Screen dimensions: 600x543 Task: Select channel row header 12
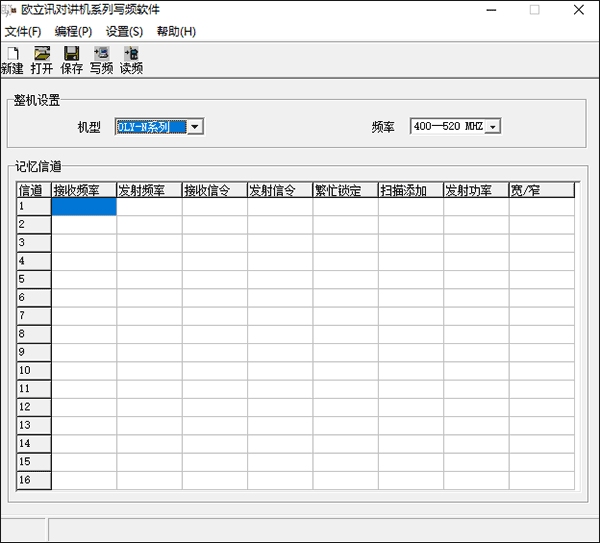34,408
